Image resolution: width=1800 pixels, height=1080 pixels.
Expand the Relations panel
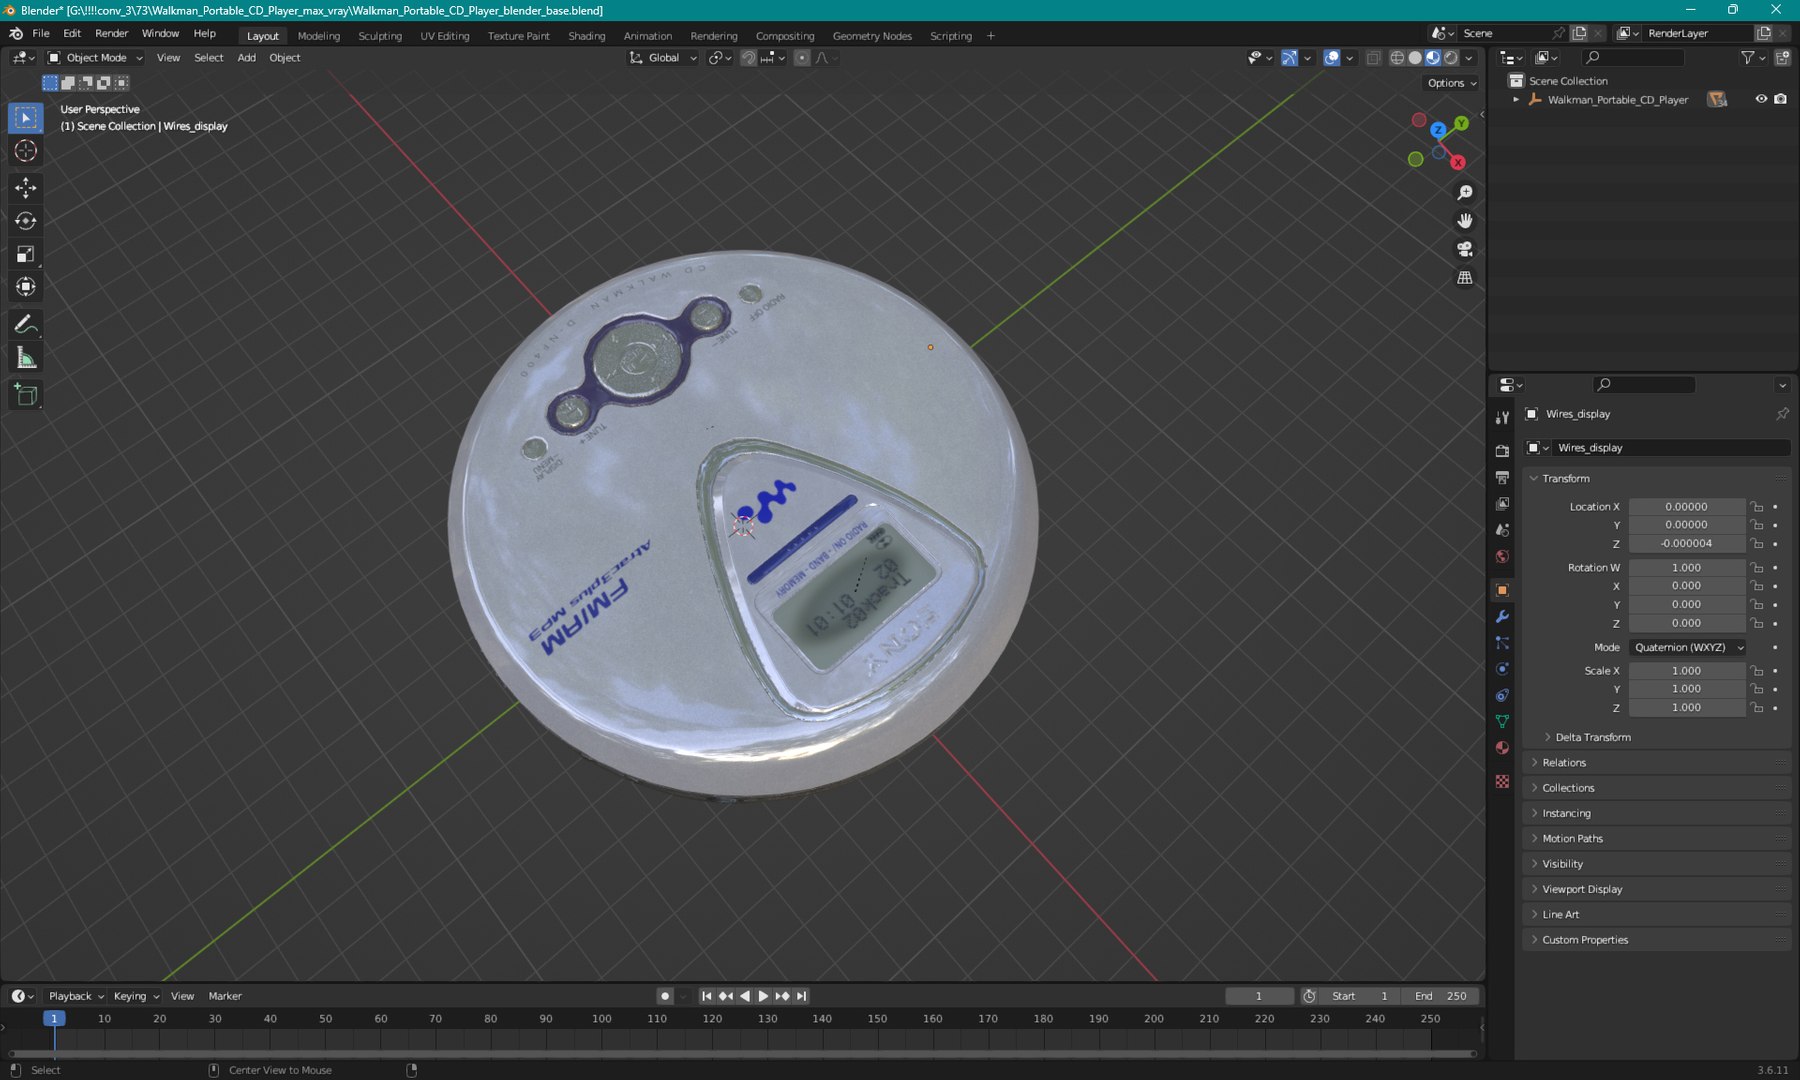tap(1564, 763)
